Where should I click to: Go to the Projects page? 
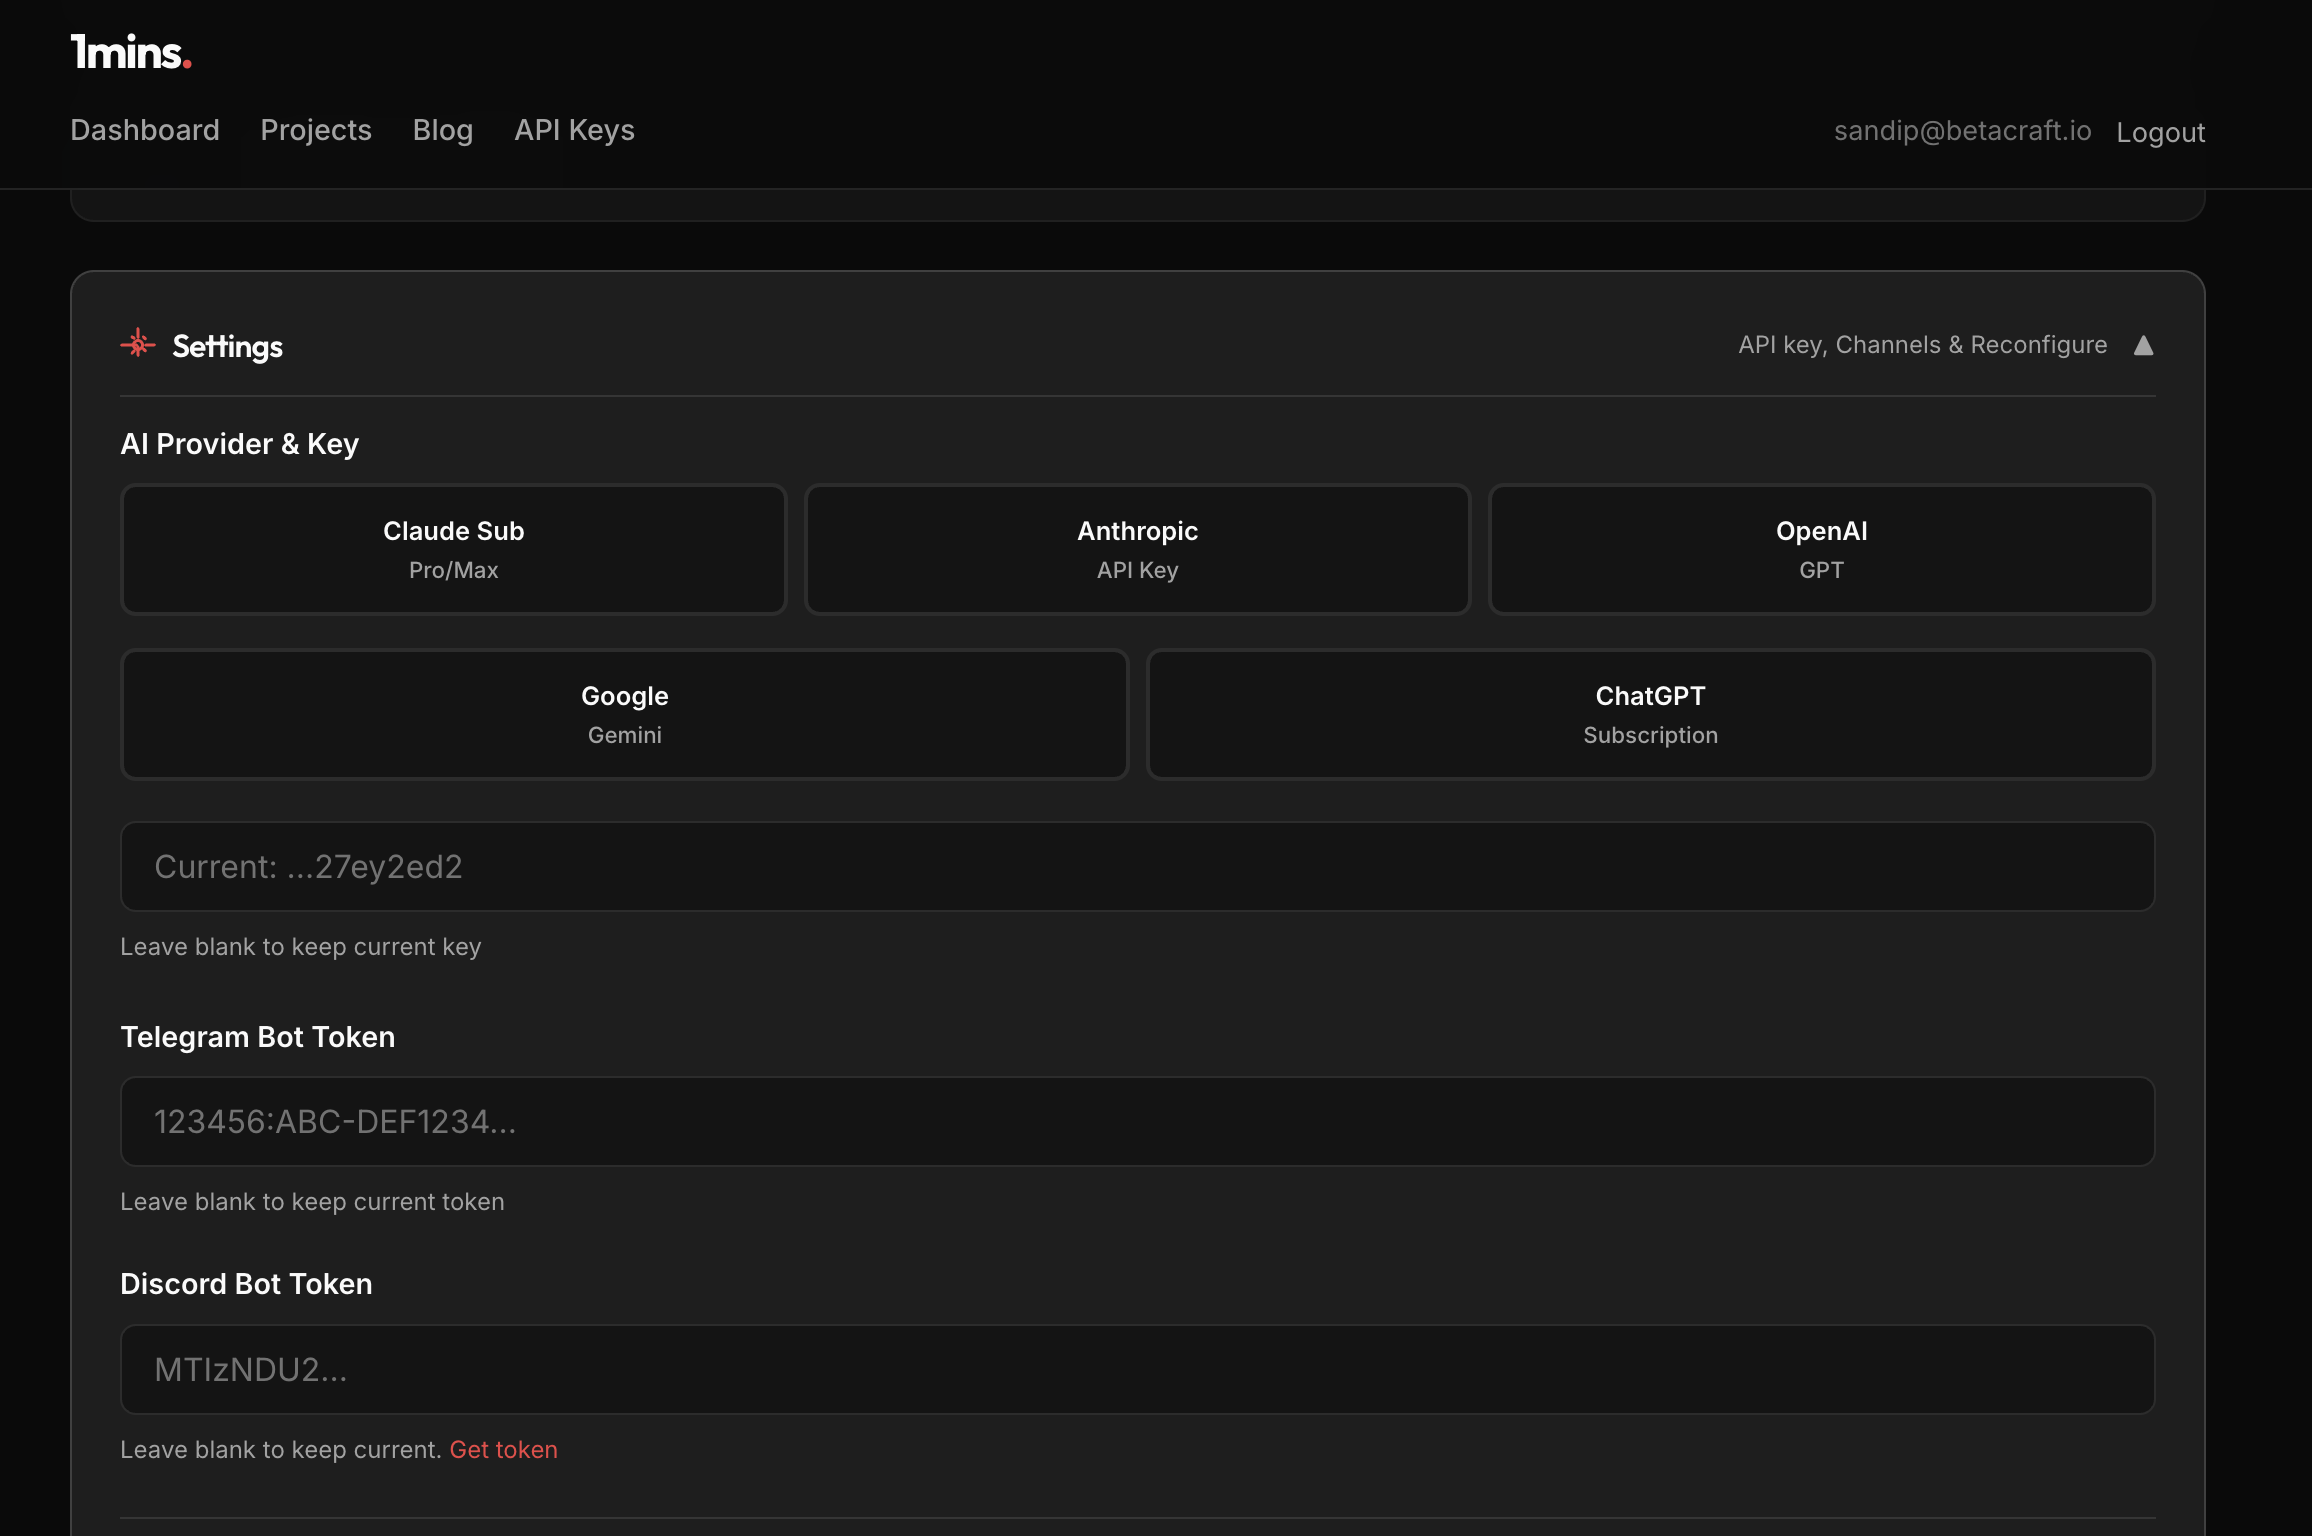coord(316,130)
